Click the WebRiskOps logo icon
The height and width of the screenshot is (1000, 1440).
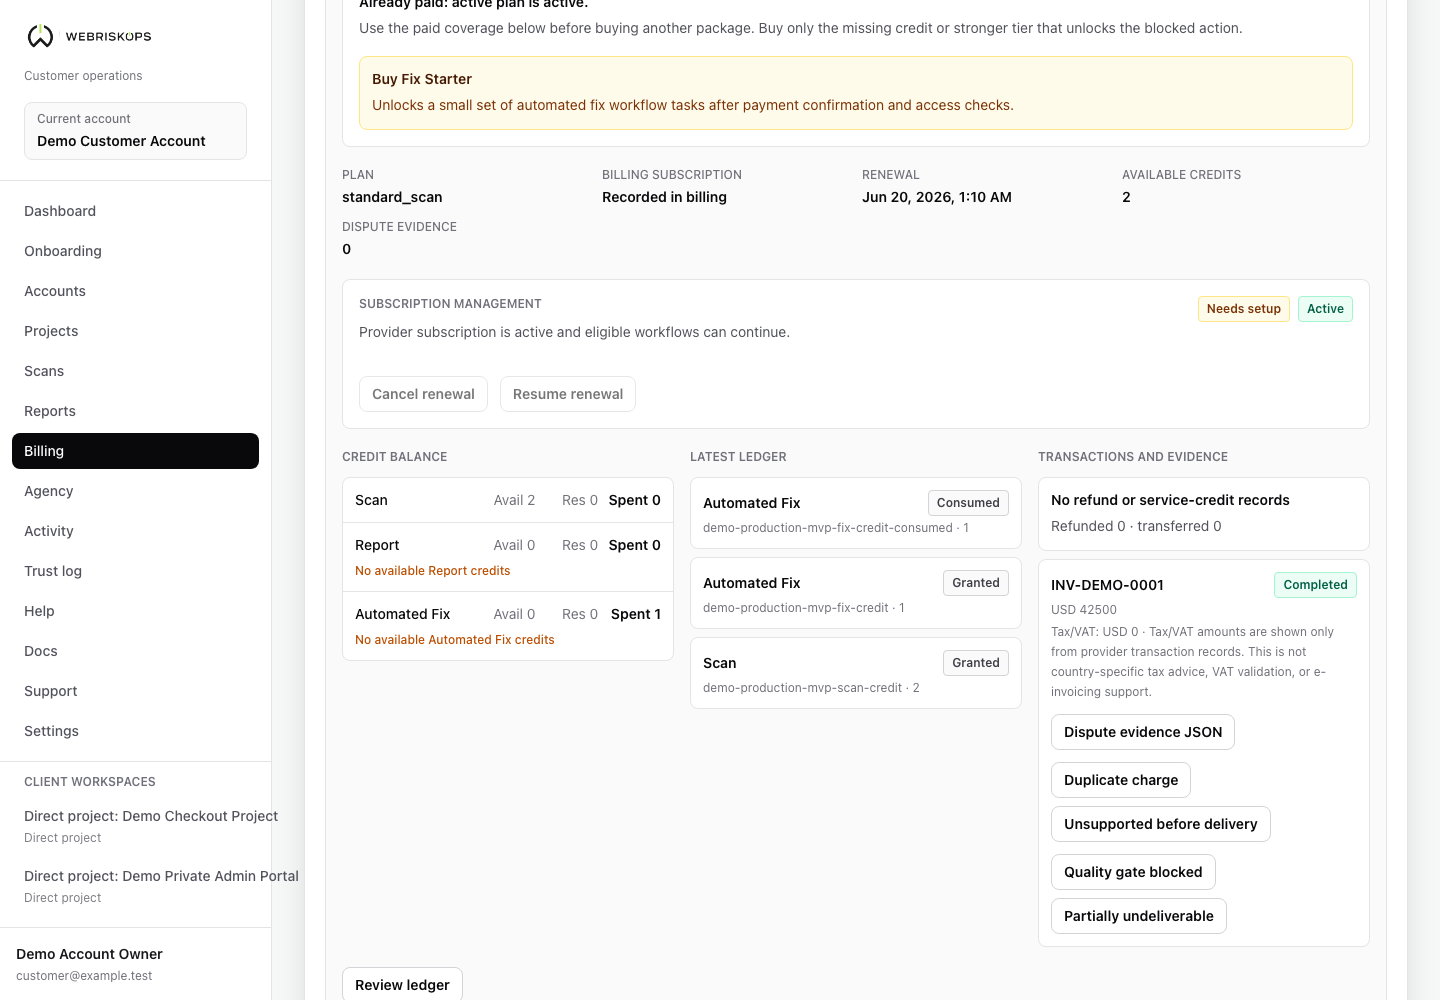(40, 36)
